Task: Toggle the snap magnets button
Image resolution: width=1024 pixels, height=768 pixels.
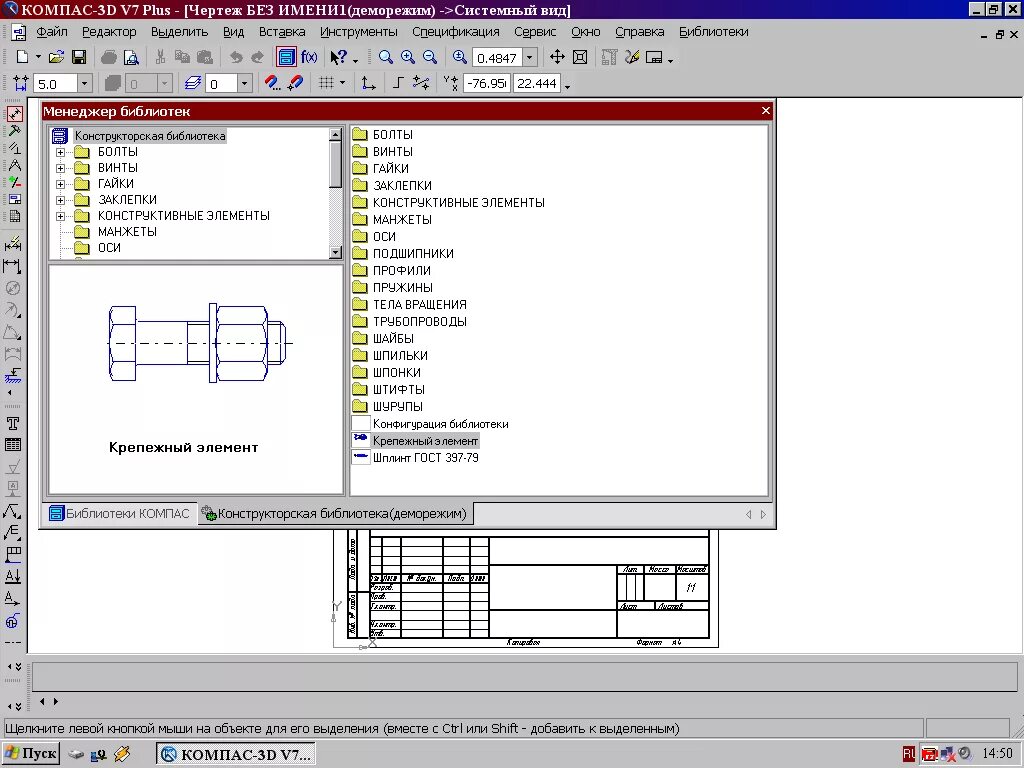Action: point(272,83)
